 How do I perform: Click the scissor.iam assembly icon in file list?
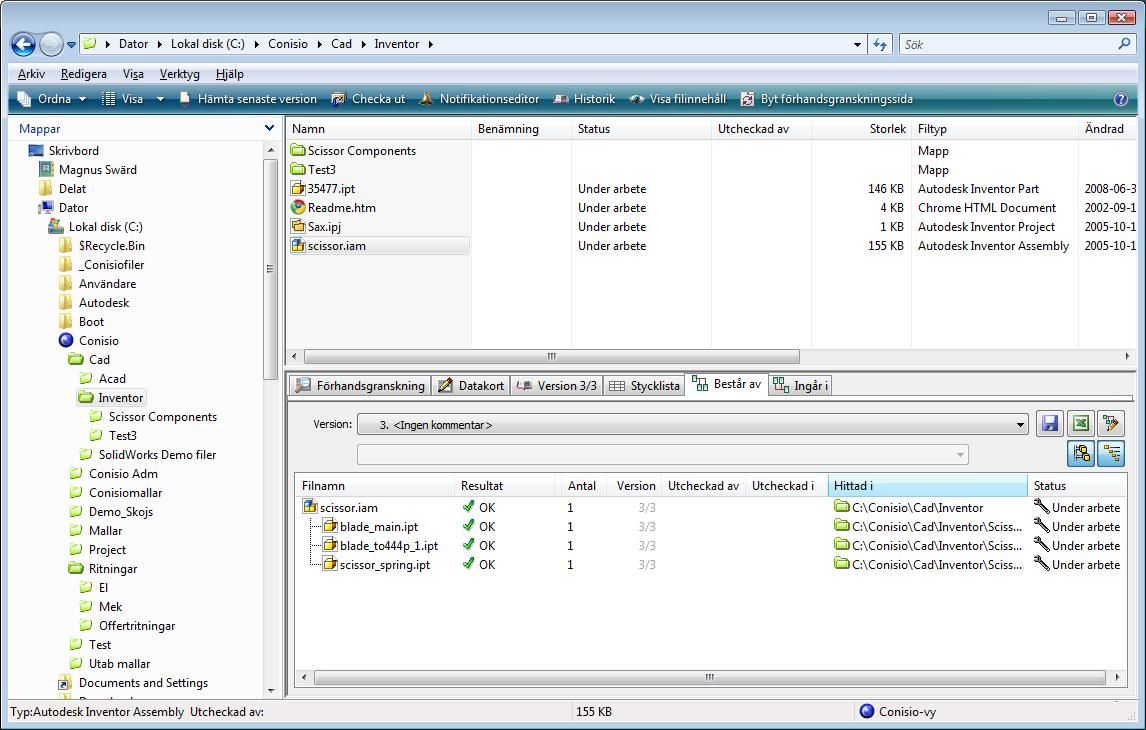297,246
